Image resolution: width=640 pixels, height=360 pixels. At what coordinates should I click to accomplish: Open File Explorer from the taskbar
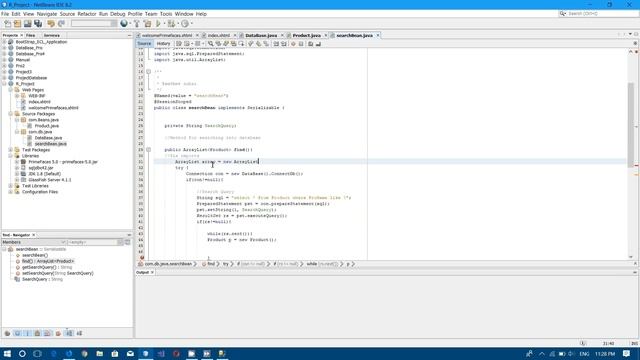pos(100,353)
